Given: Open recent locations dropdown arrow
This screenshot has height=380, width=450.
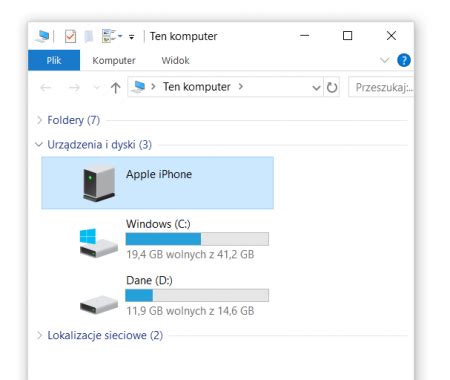Looking at the screenshot, I should [97, 88].
